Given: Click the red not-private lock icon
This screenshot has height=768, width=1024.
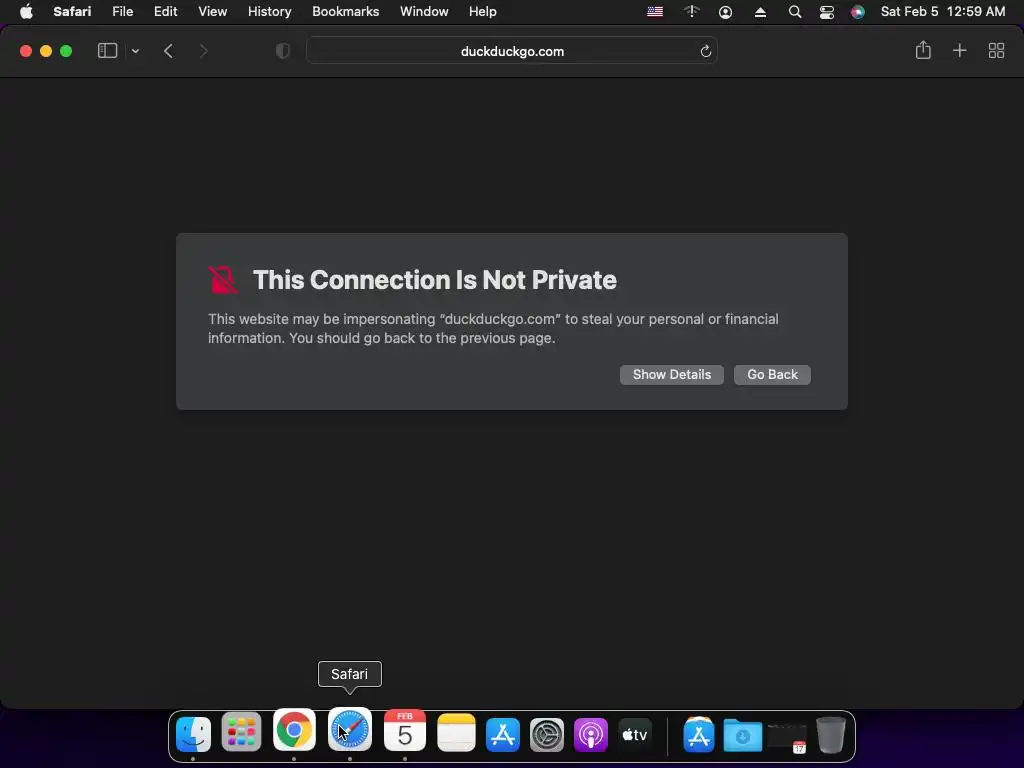Looking at the screenshot, I should tap(223, 280).
